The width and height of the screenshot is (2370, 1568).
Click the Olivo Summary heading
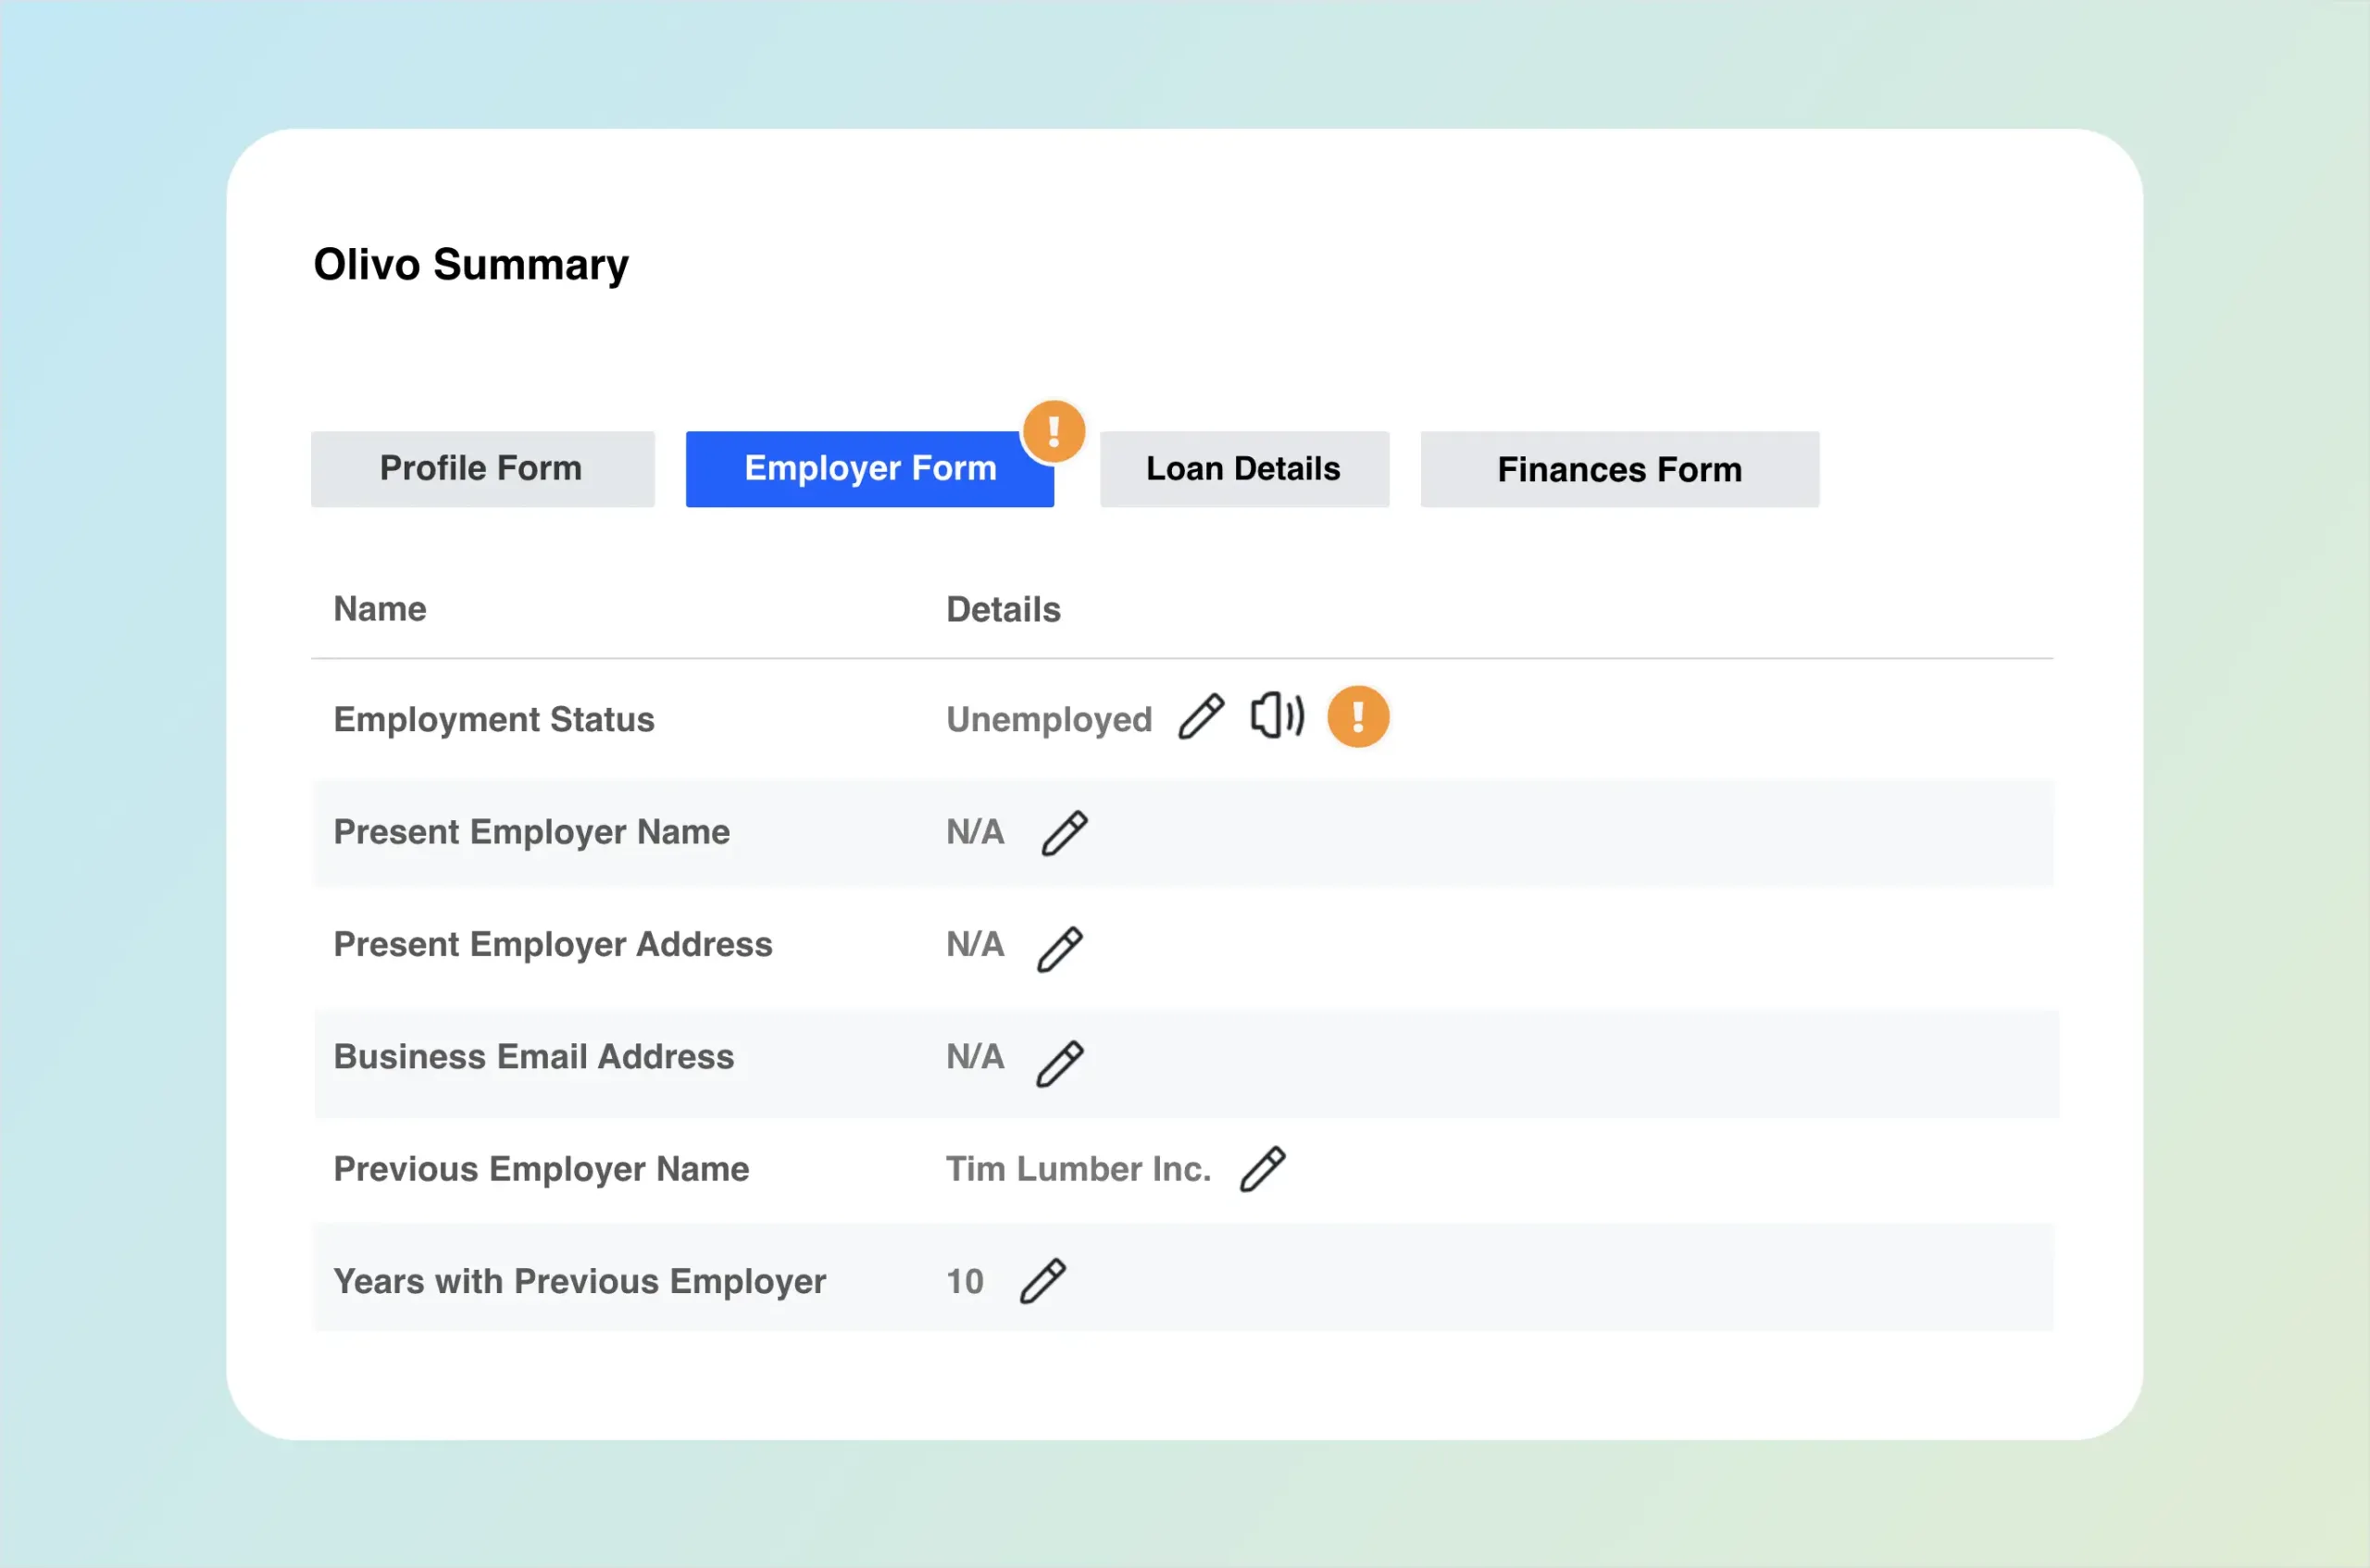(470, 264)
